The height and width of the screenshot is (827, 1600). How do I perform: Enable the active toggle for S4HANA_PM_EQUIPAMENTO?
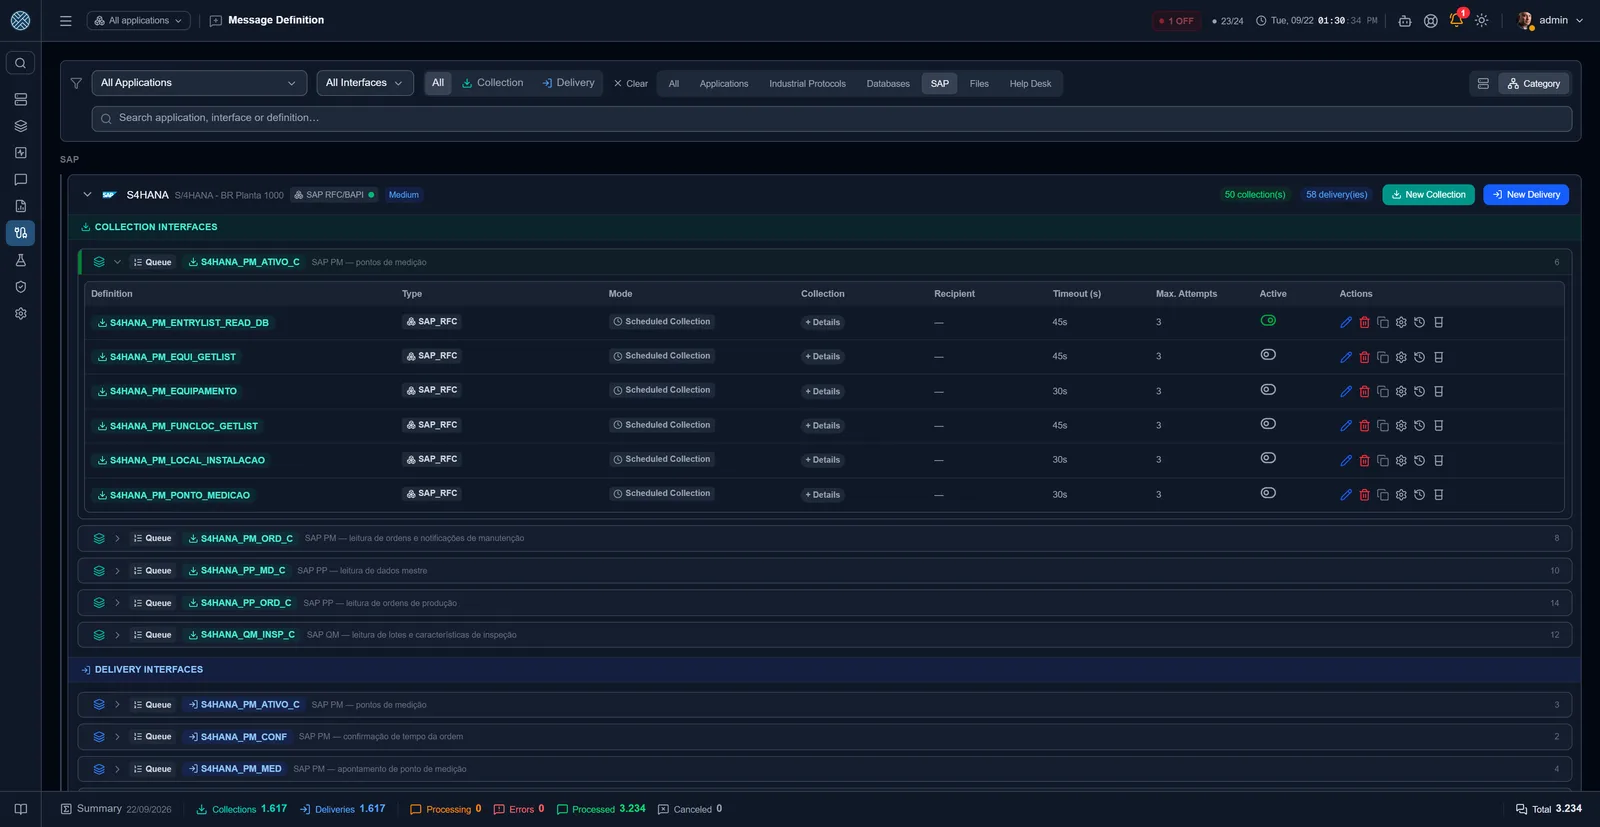[1268, 390]
